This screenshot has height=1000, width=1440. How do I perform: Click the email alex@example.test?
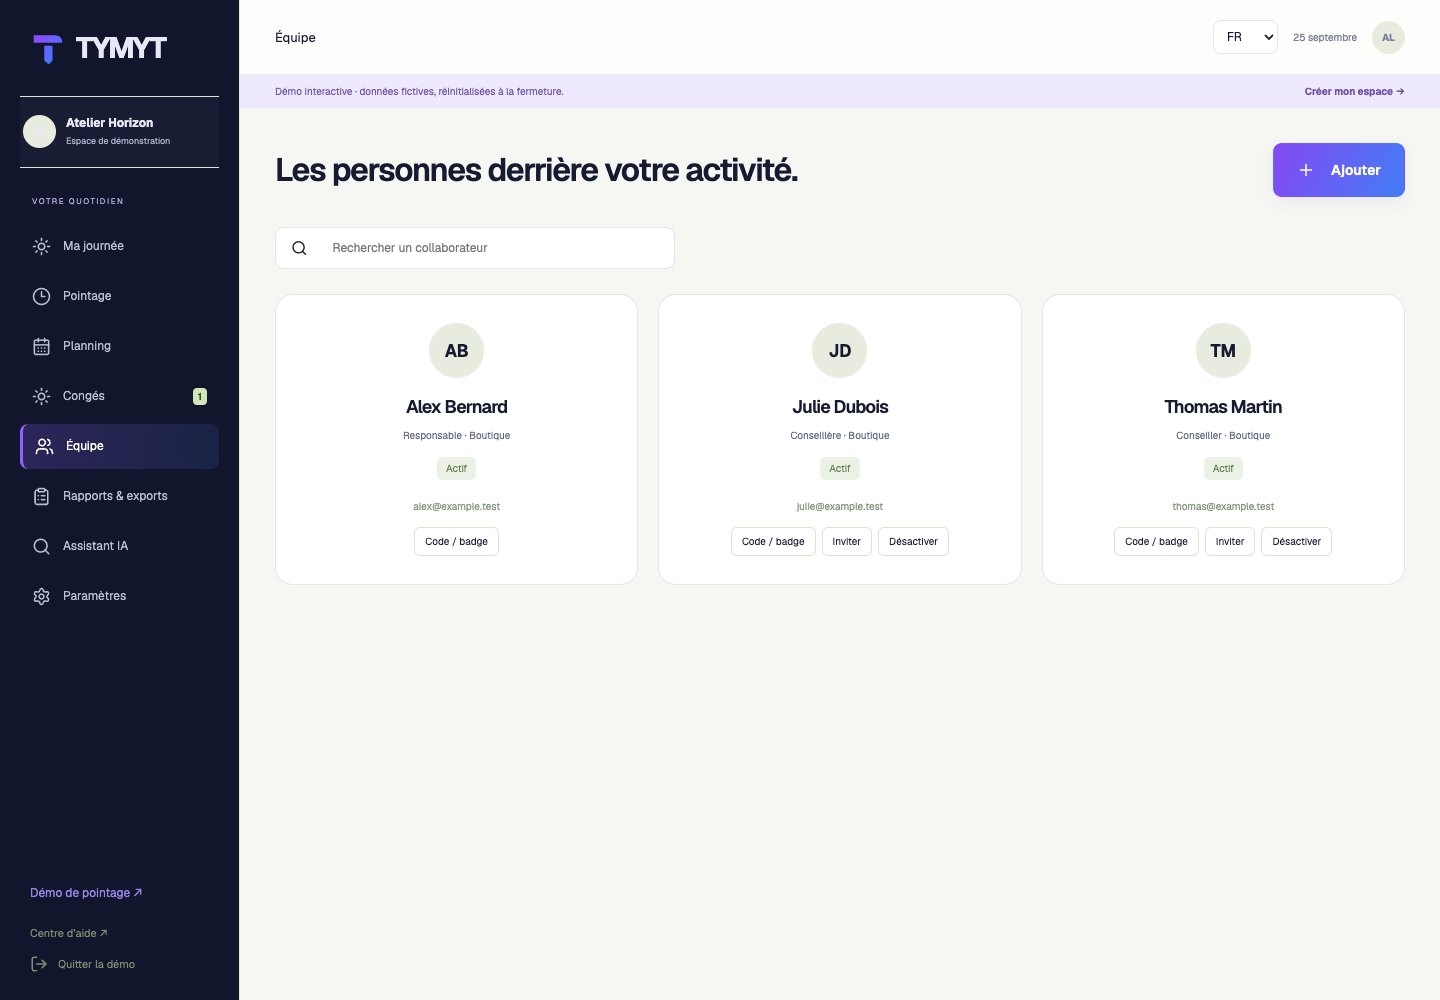coord(456,507)
